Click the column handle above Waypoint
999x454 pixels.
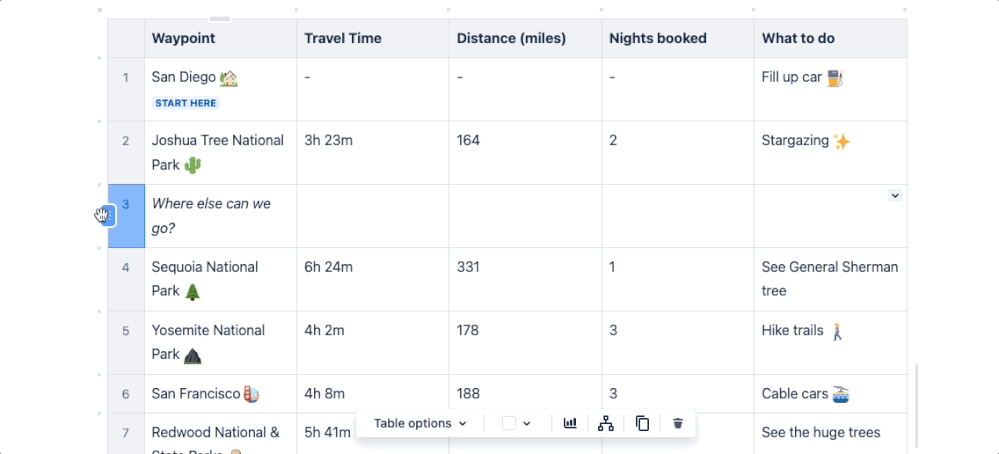(220, 18)
